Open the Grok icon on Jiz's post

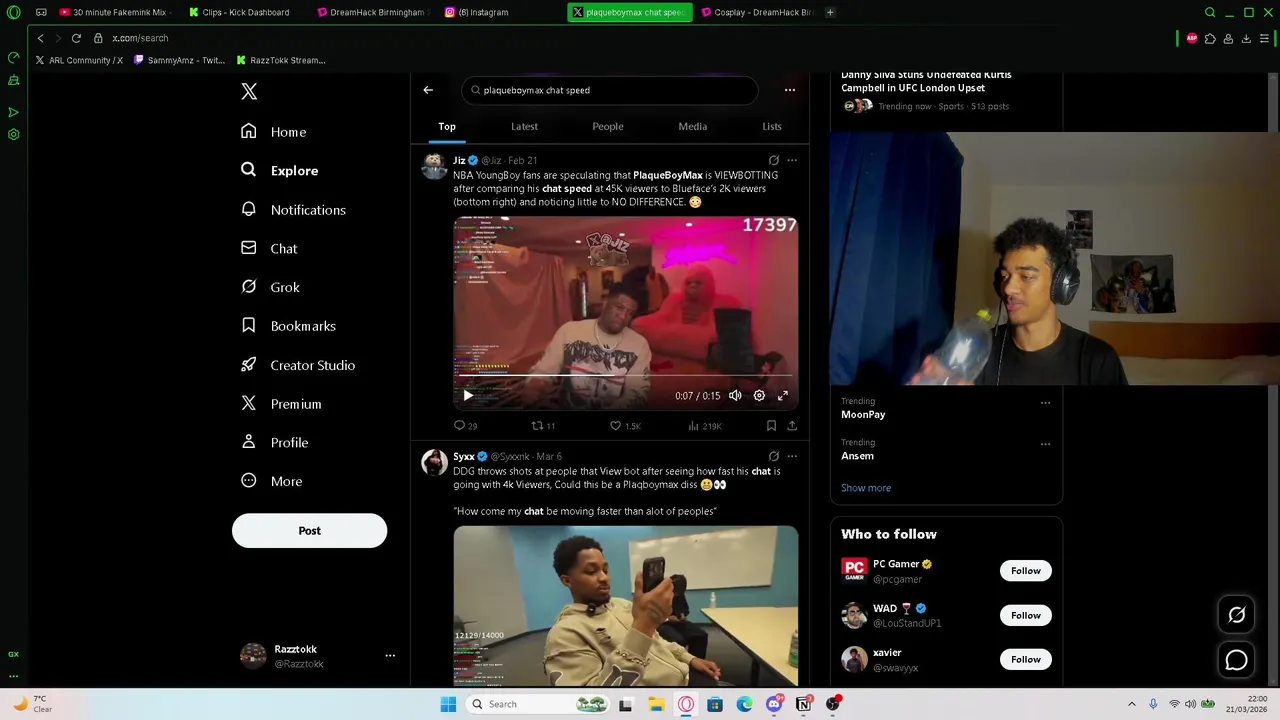click(x=773, y=160)
